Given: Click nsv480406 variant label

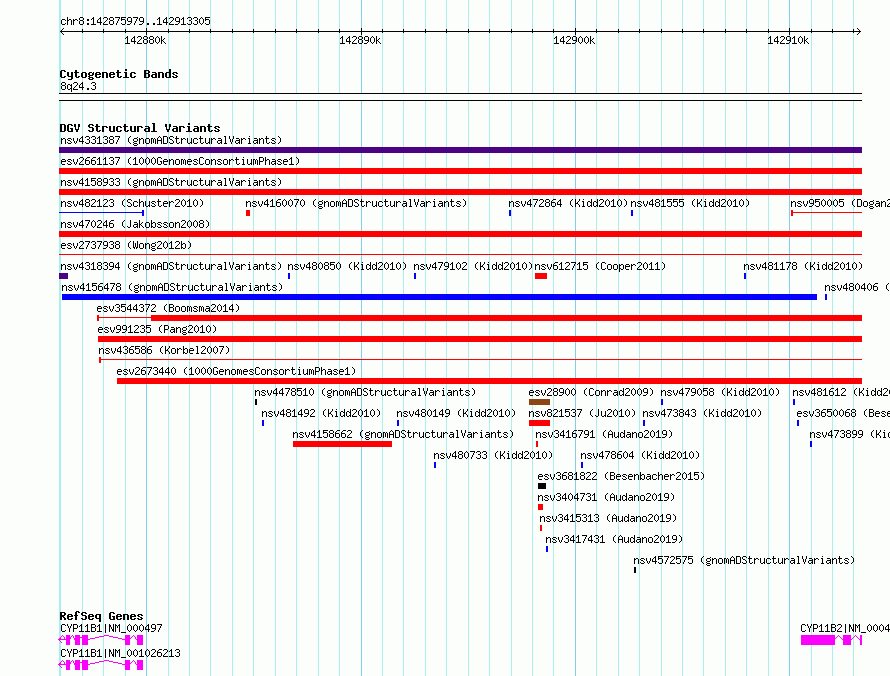Looking at the screenshot, I should coord(857,287).
